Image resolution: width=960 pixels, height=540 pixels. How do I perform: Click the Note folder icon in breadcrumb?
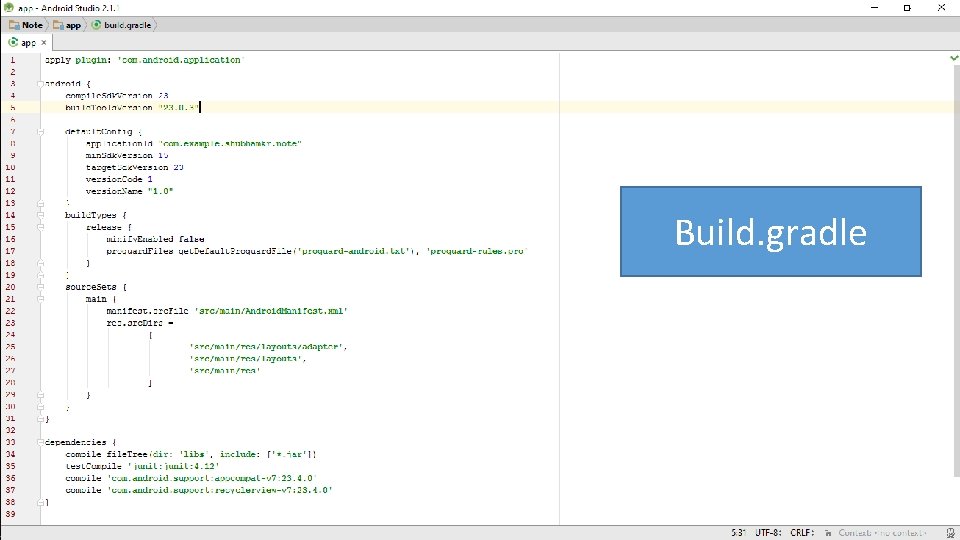click(x=14, y=25)
